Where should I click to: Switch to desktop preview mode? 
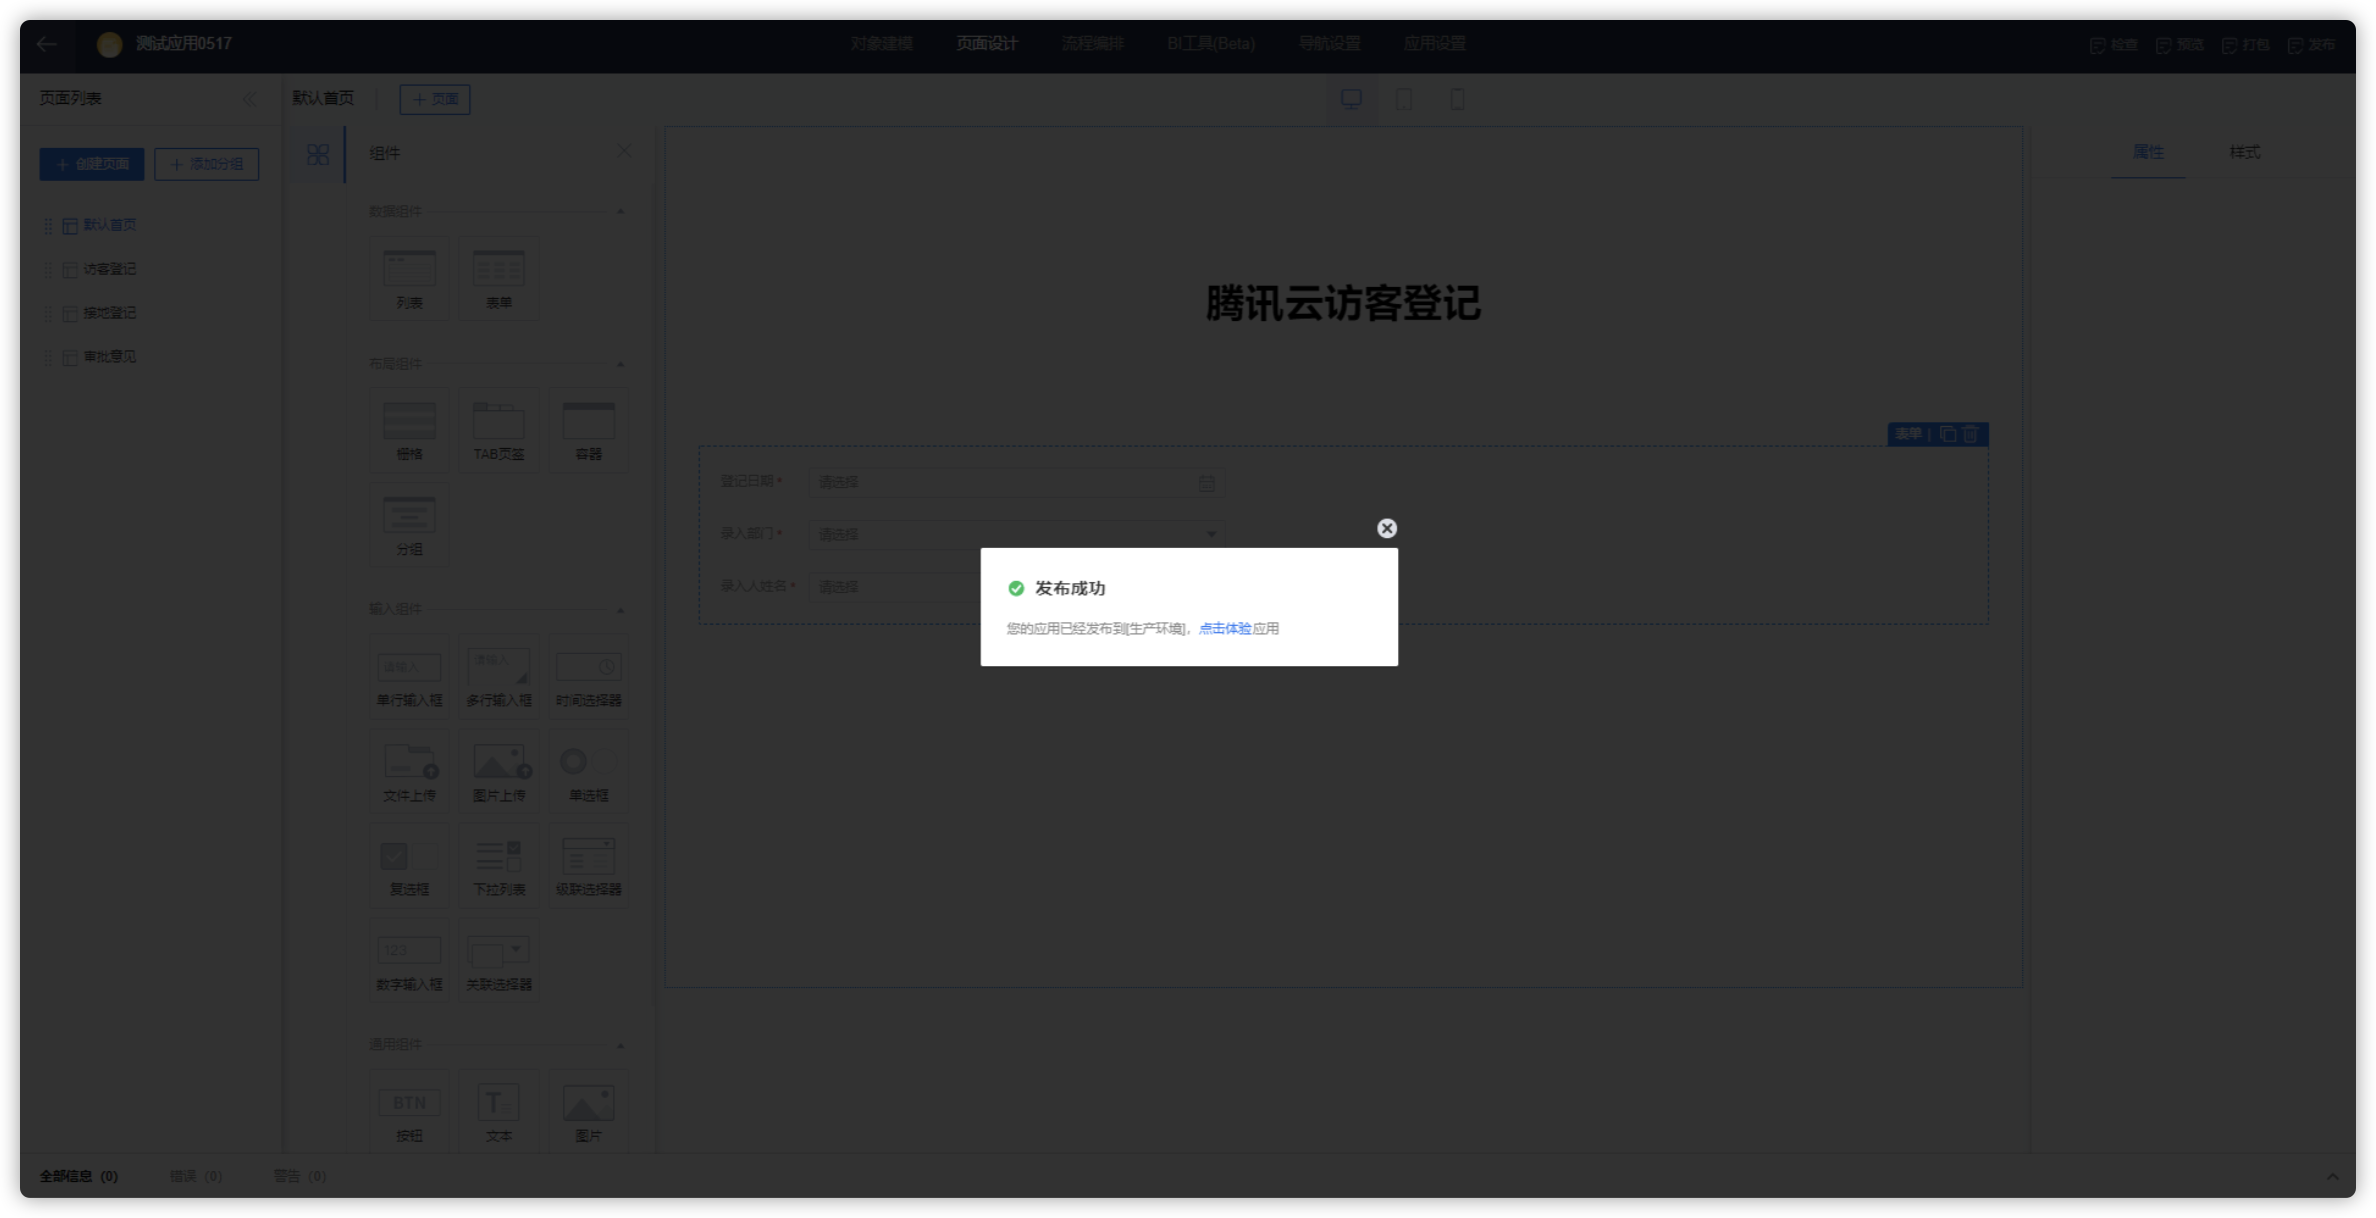[x=1351, y=99]
